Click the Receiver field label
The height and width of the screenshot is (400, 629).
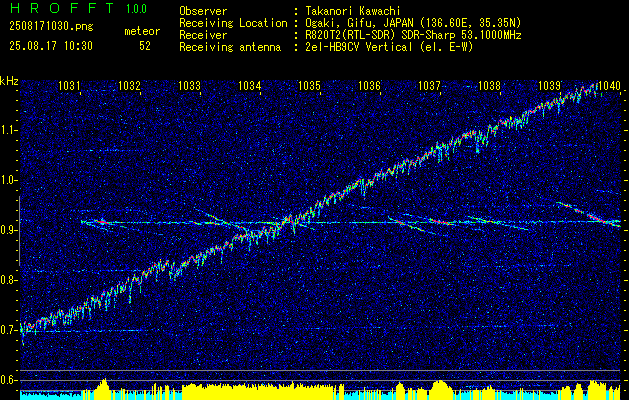tap(203, 35)
